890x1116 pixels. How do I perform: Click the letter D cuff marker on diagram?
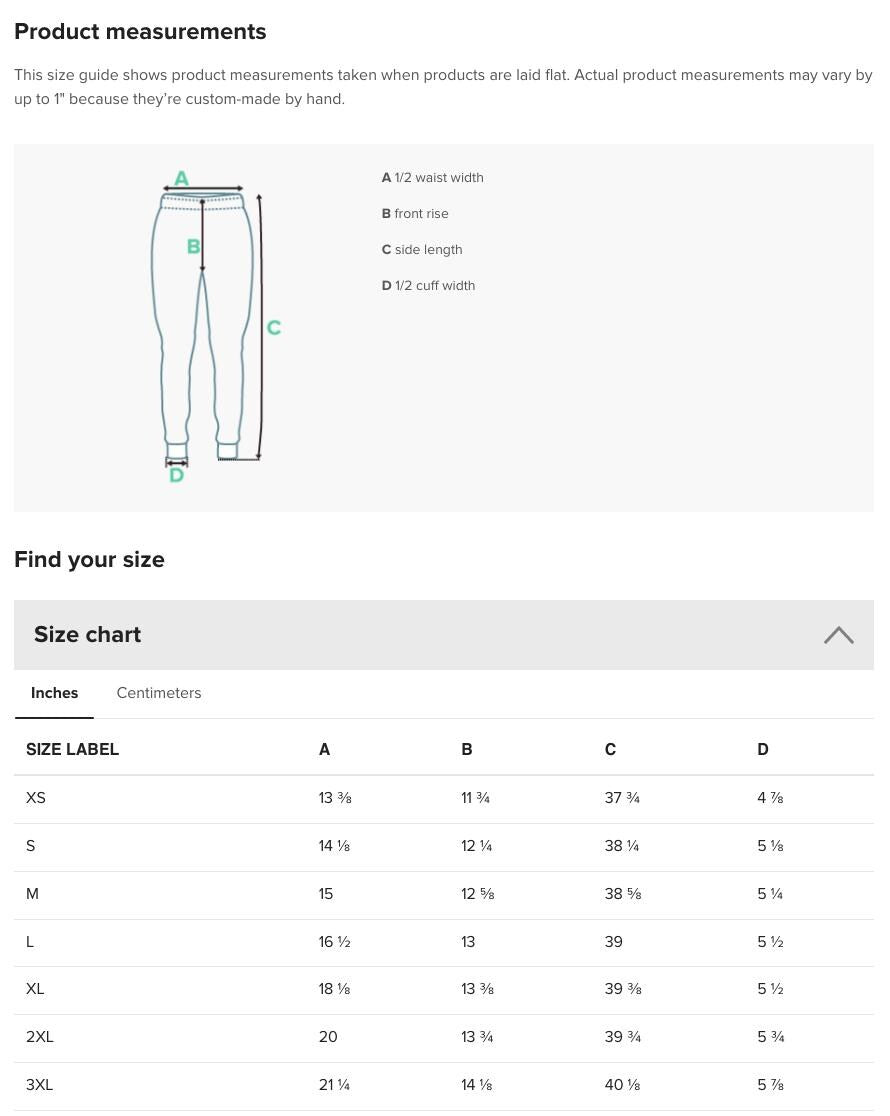(x=176, y=475)
